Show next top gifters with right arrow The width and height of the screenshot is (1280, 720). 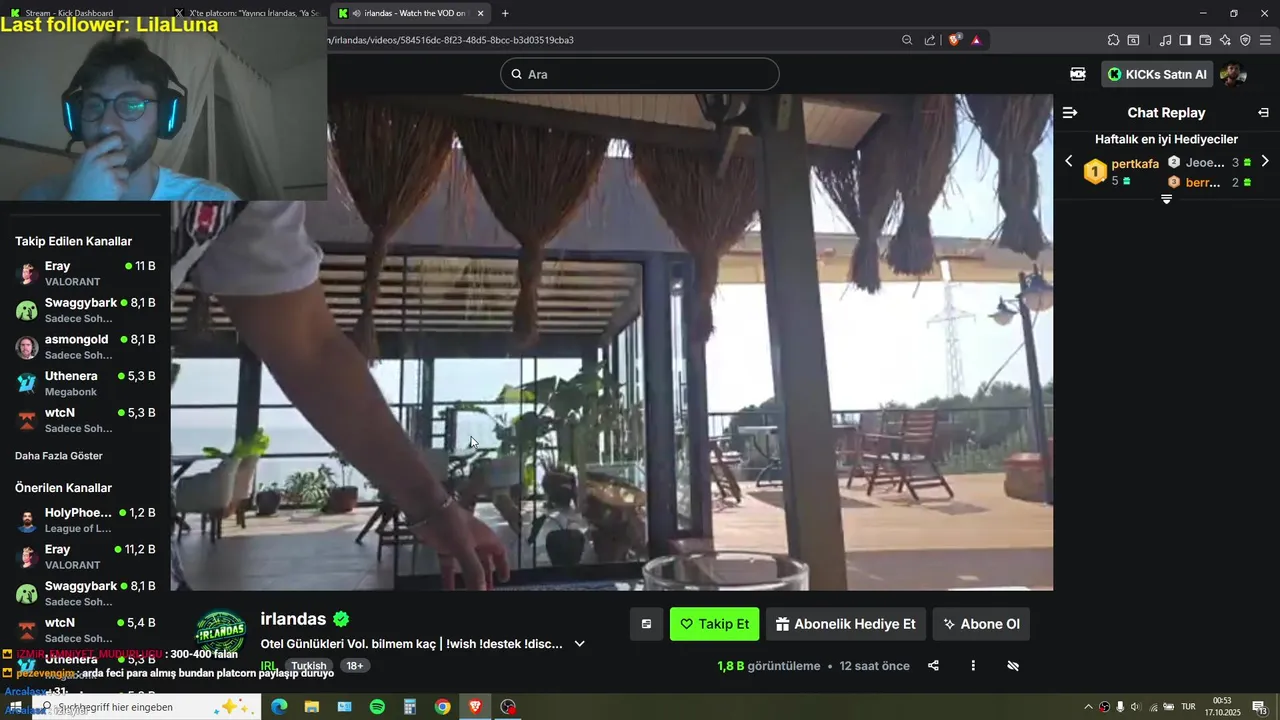click(x=1265, y=161)
